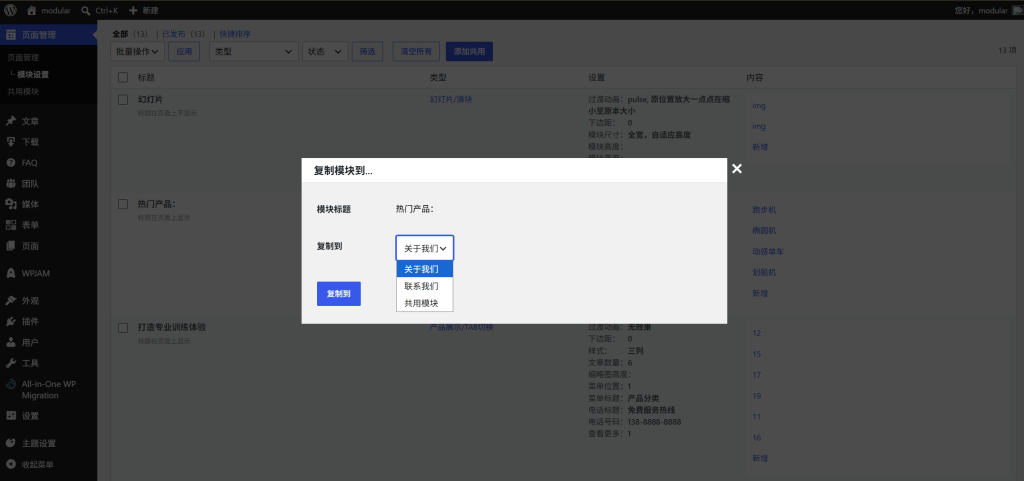The image size is (1024, 481).
Task: Open the 新建 menu in admin bar
Action: (x=143, y=10)
